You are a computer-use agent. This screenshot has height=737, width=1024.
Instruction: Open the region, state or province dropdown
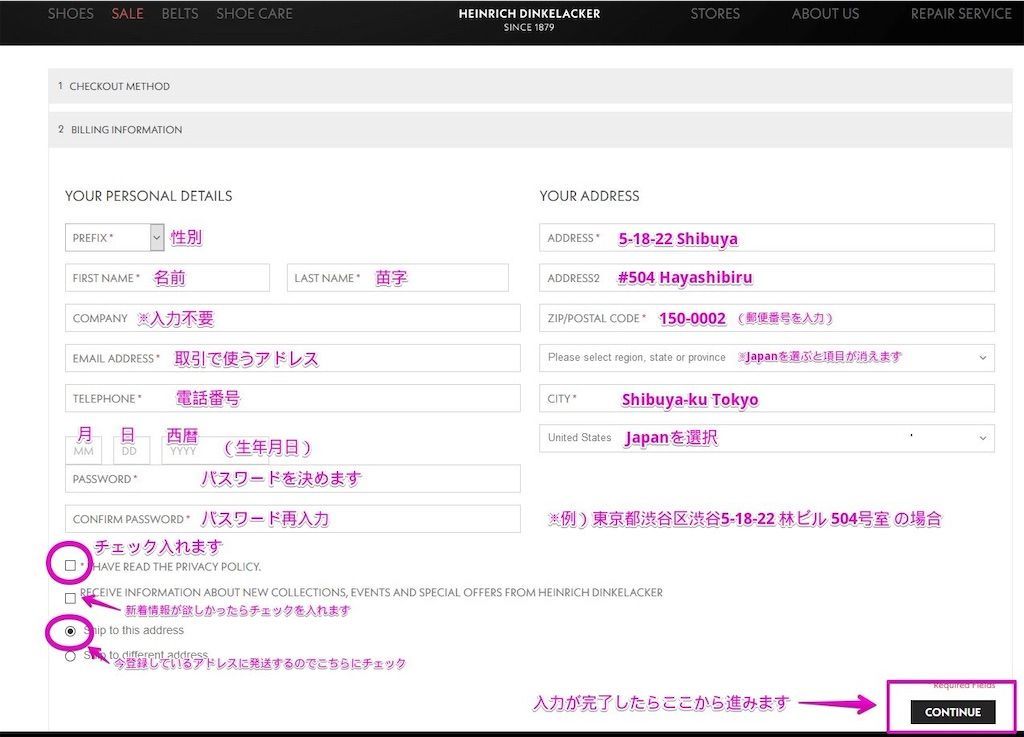pos(767,358)
